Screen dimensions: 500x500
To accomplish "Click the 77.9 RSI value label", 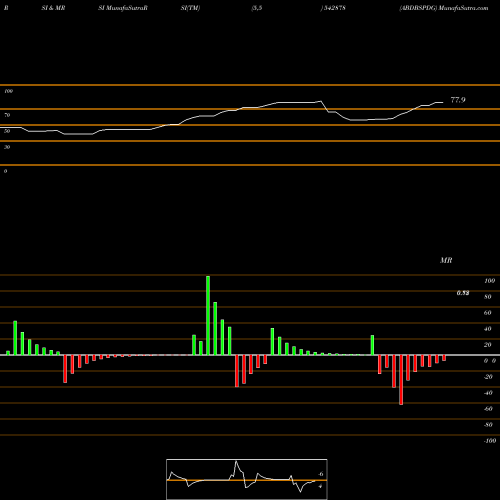I will click(x=458, y=100).
